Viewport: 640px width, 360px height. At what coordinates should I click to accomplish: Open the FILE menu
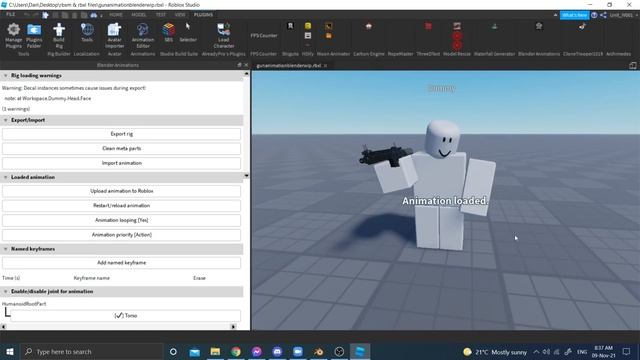point(10,14)
